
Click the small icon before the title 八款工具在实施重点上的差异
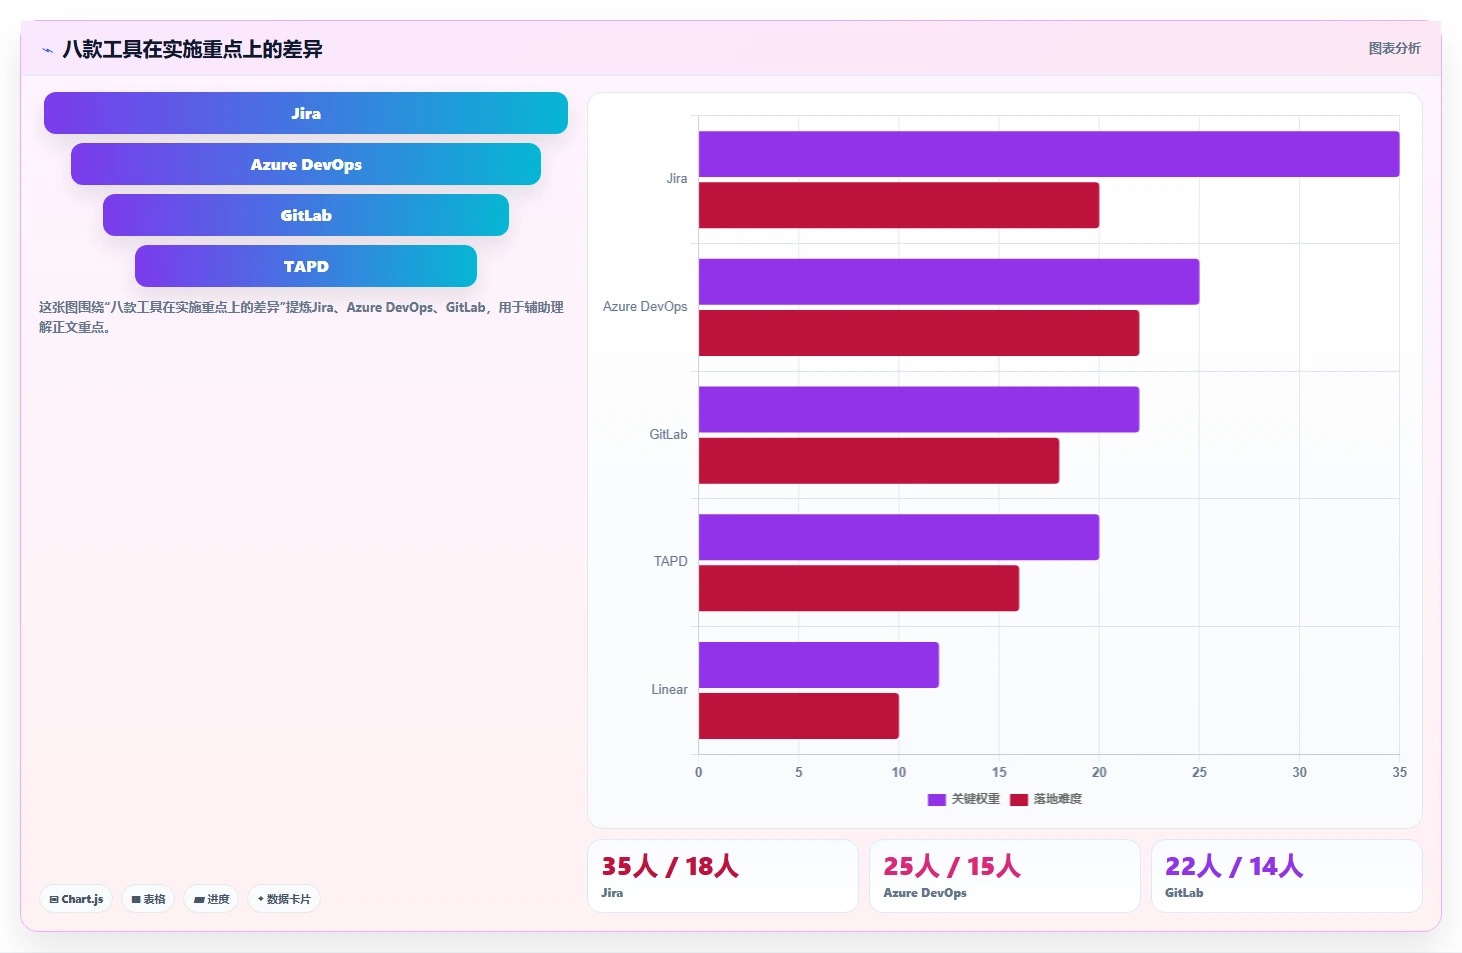pyautogui.click(x=47, y=50)
